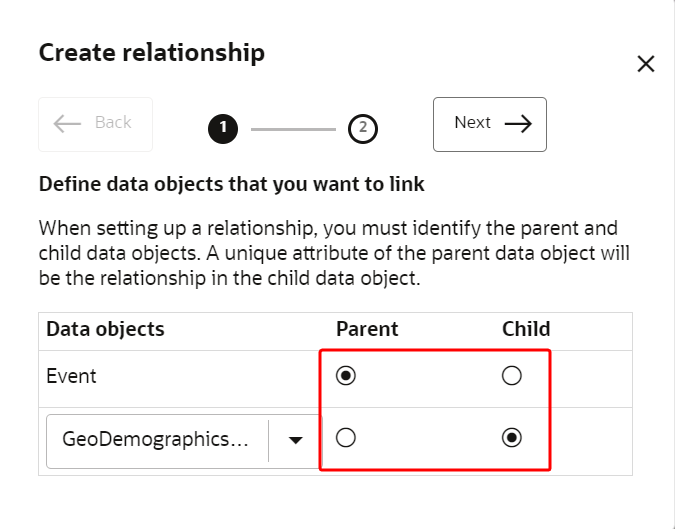Click the Next button label
Screen dimensions: 675x529
coord(472,123)
